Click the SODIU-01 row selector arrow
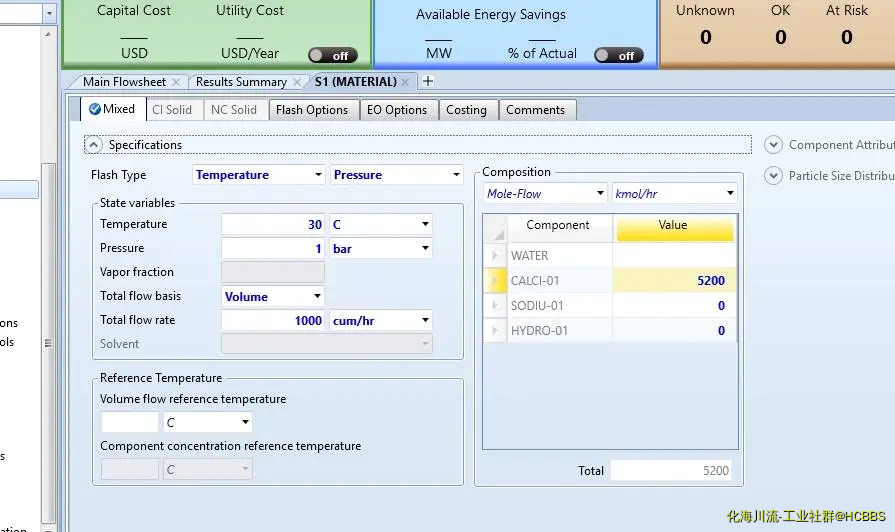Screen dimensions: 895x532 click(495, 306)
